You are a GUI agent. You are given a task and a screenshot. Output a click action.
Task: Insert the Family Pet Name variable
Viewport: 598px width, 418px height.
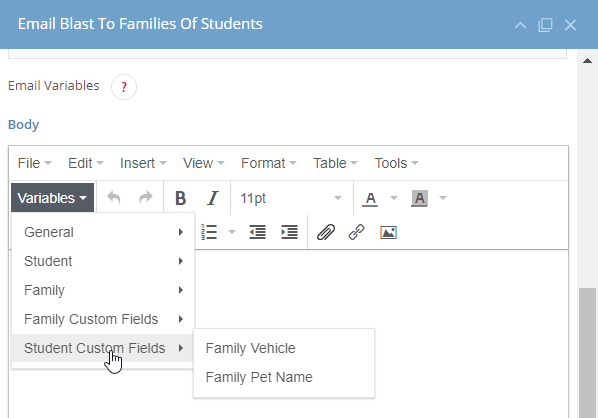tap(284, 377)
